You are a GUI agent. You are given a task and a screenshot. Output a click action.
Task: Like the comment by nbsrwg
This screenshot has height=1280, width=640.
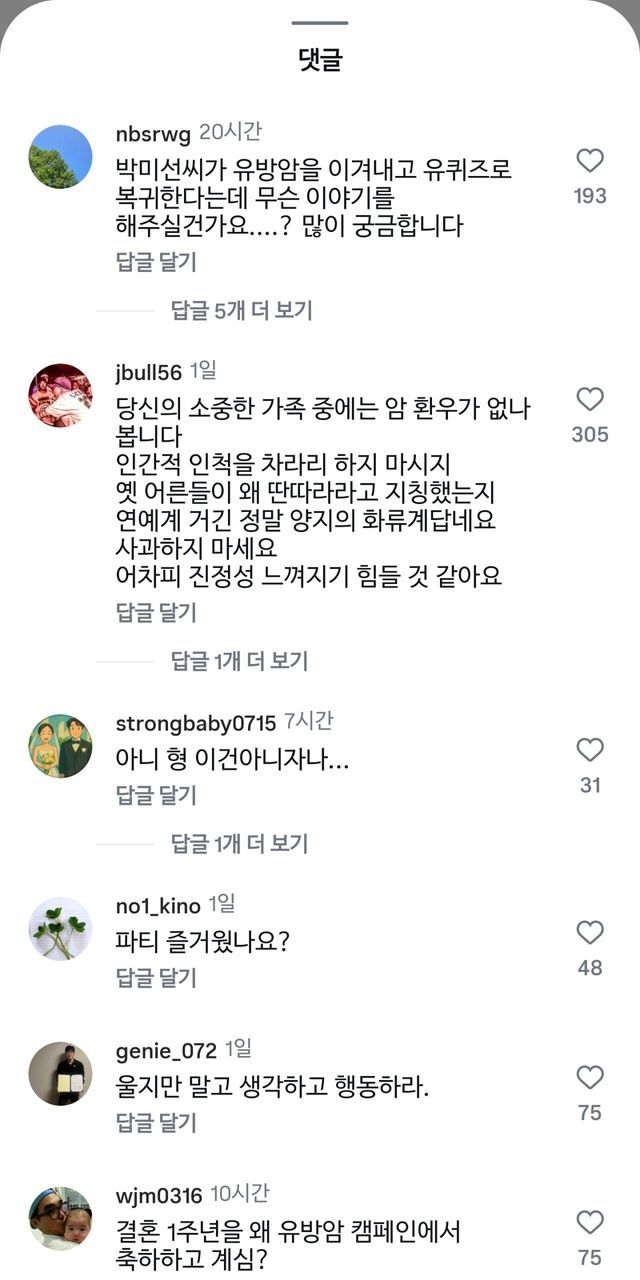point(590,161)
